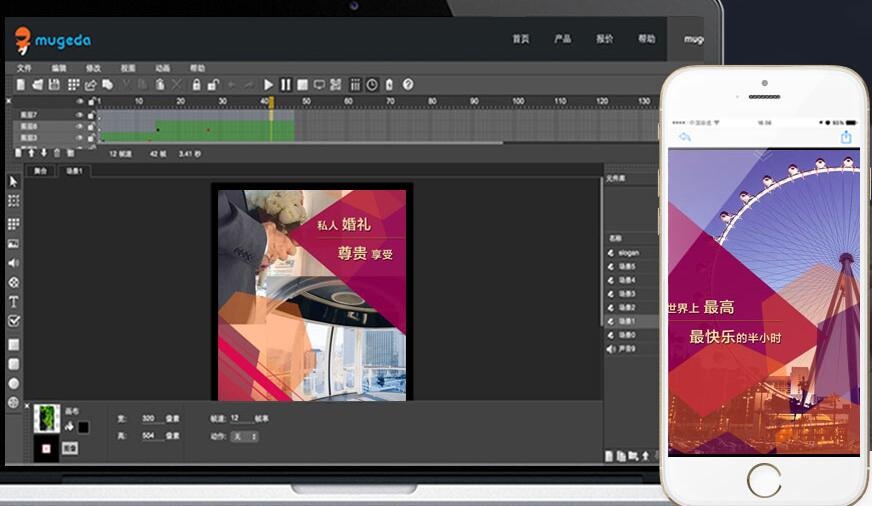
Task: Click the yellow playhead marker on the timeline
Action: pyautogui.click(x=271, y=102)
